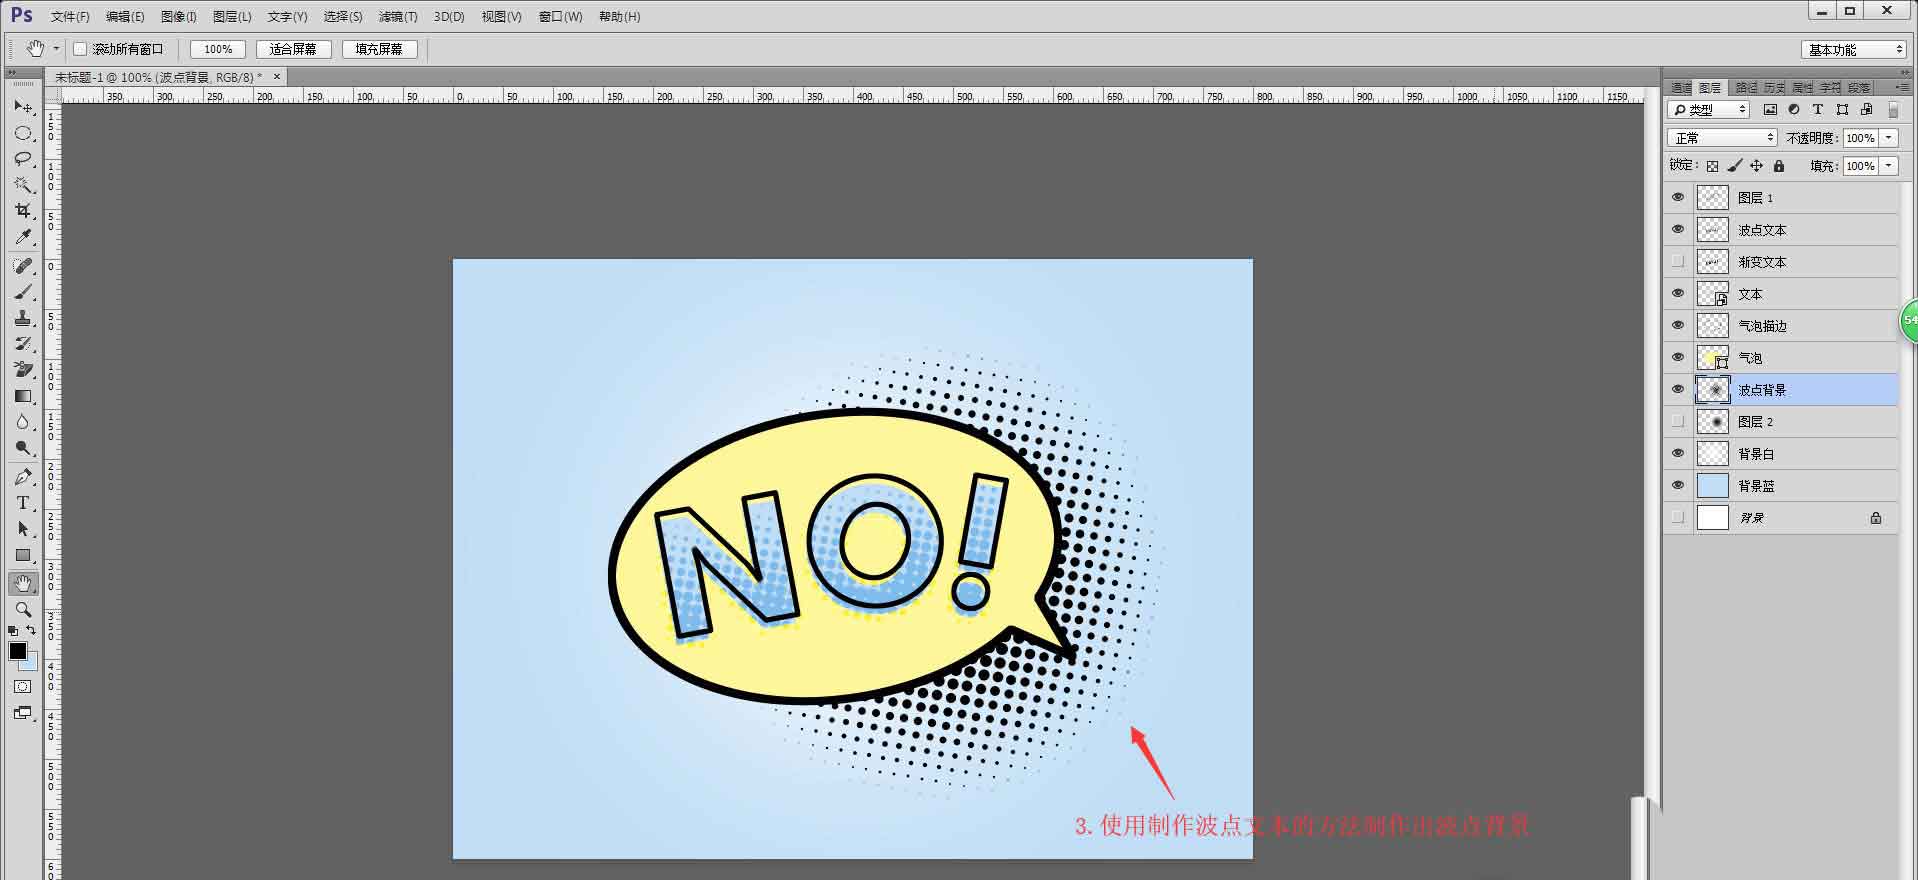Close the 未标题-1 document tab
This screenshot has width=1918, height=880.
coord(277,76)
